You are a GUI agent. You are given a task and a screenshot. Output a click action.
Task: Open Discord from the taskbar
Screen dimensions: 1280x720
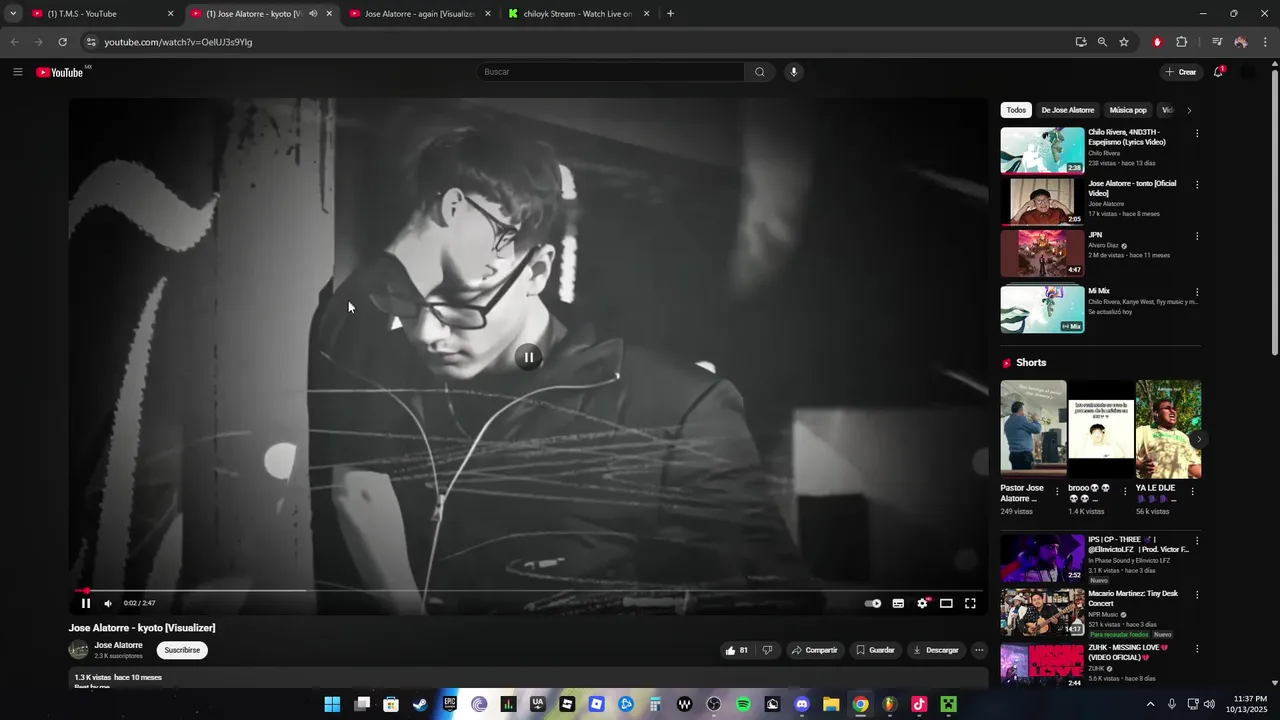coord(801,704)
